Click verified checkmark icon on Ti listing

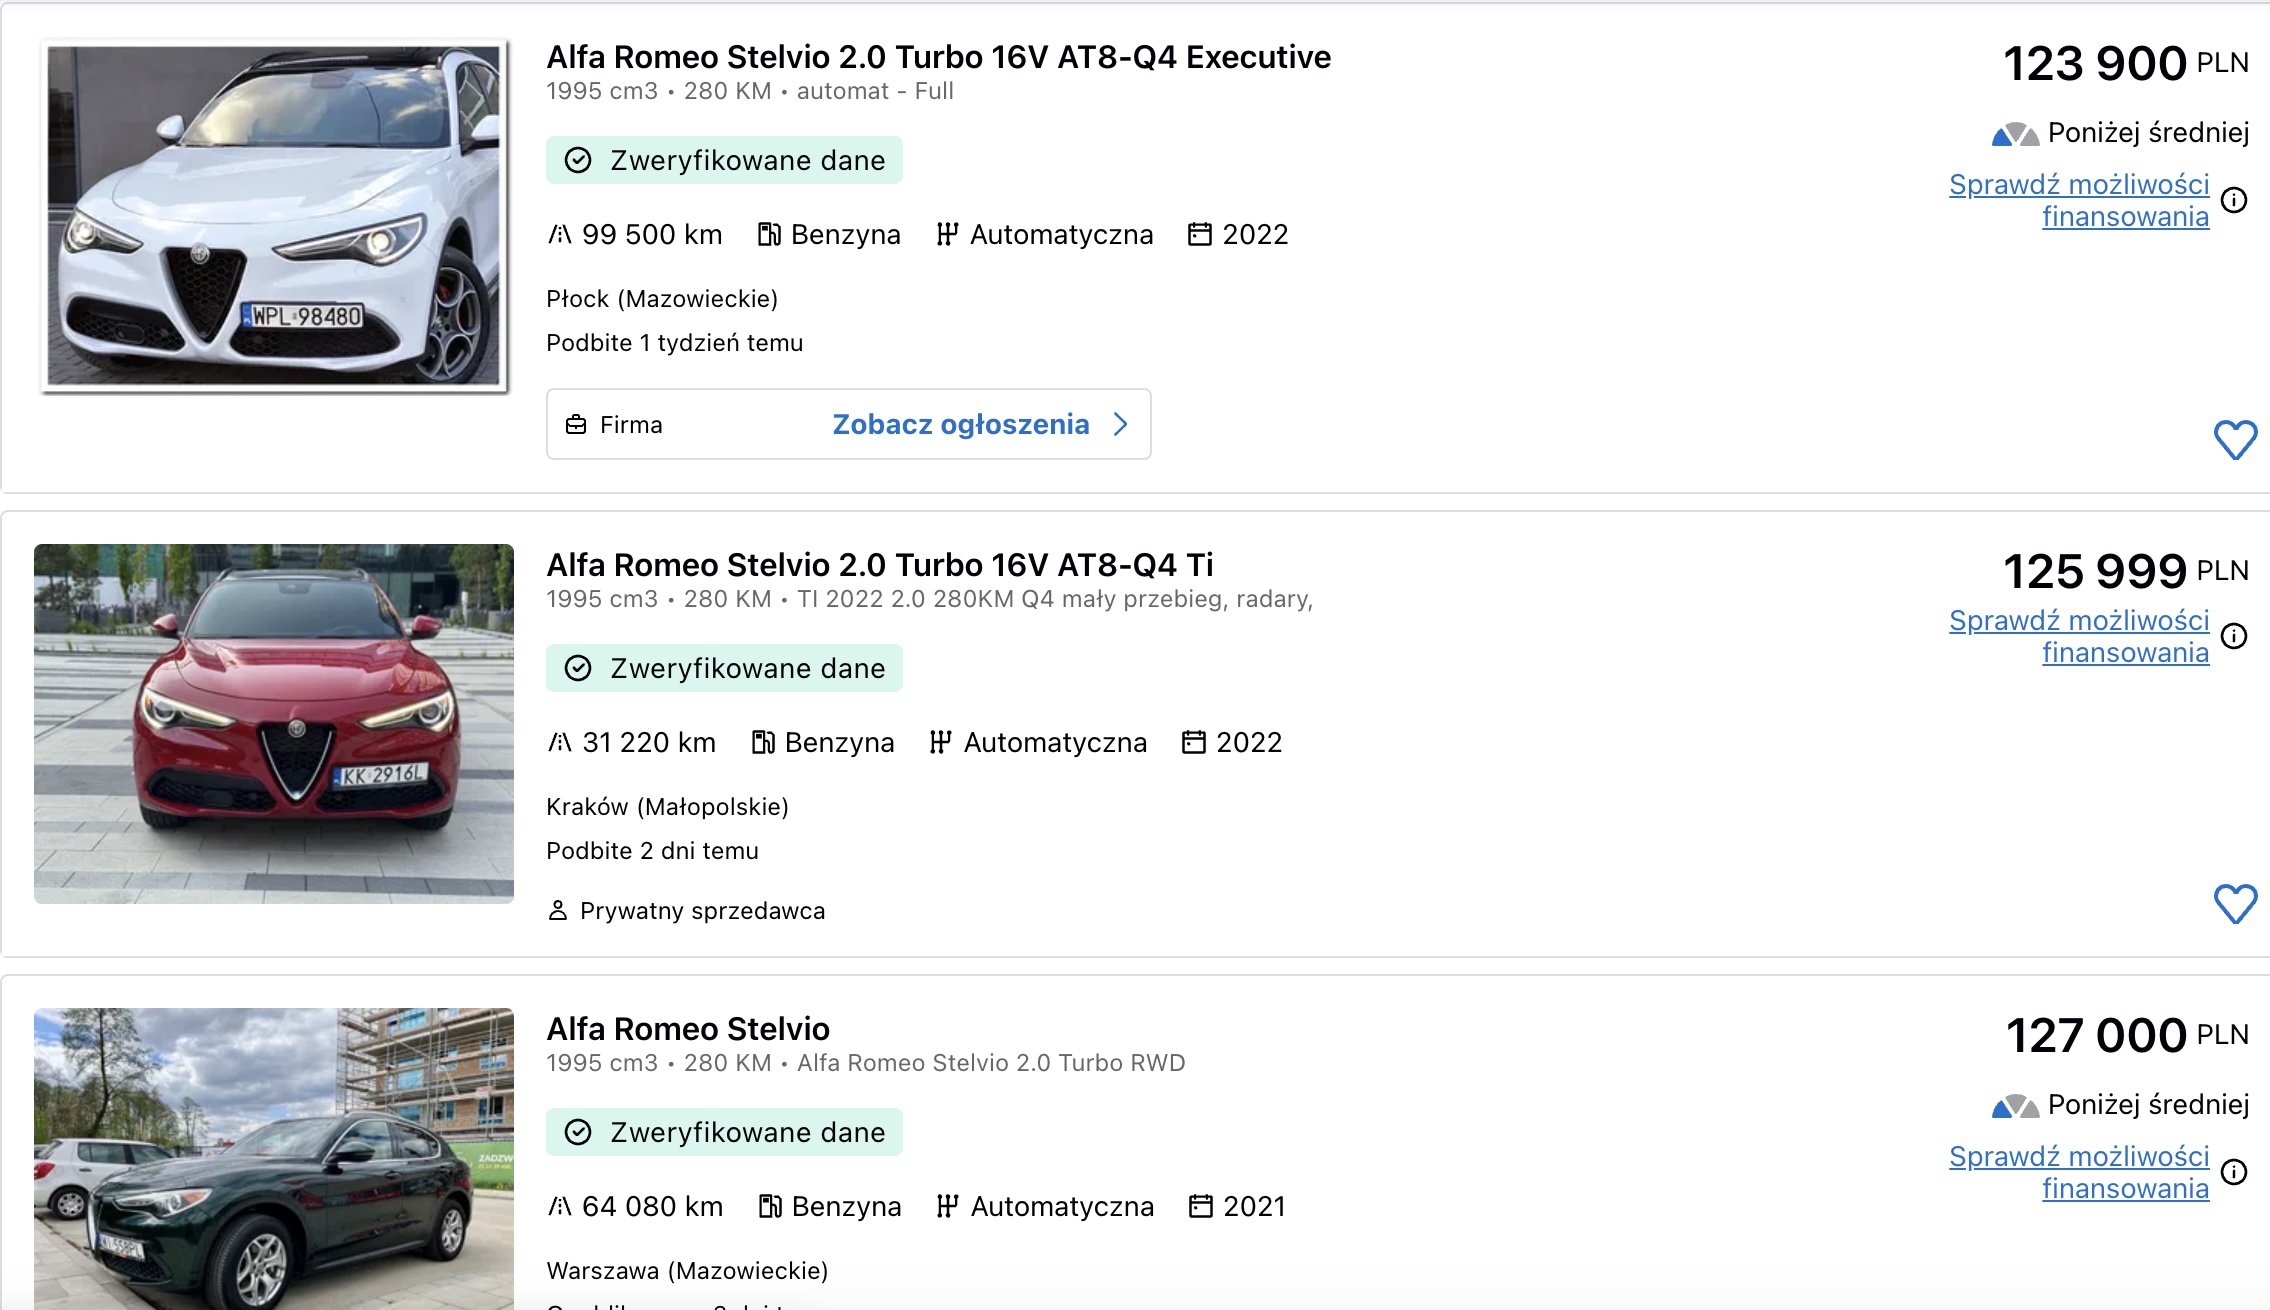coord(578,669)
